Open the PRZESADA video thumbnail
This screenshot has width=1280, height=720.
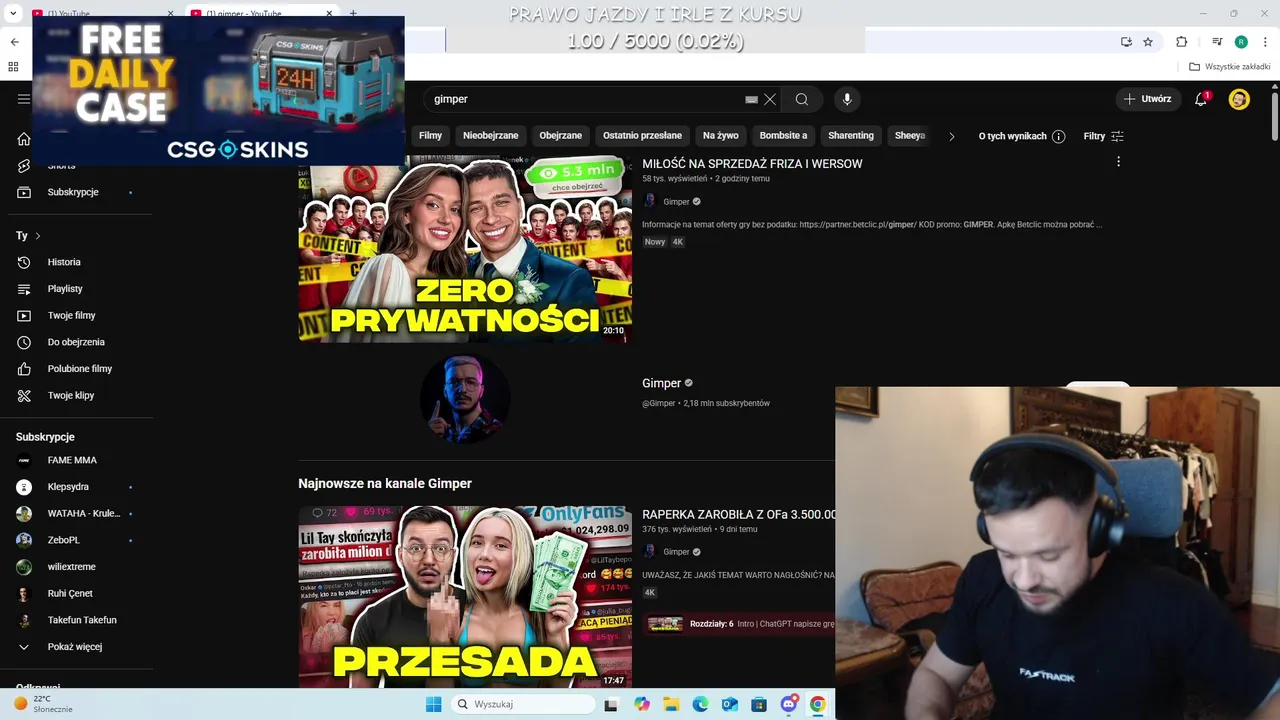(465, 596)
